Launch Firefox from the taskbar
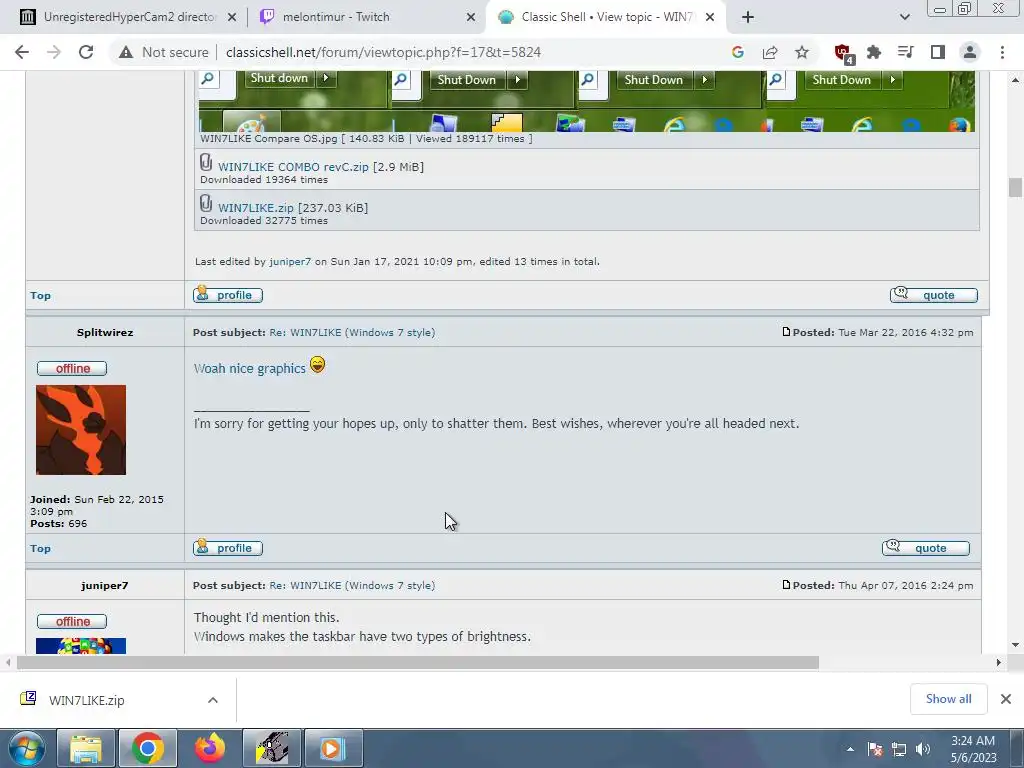Image resolution: width=1024 pixels, height=768 pixels. pos(210,748)
